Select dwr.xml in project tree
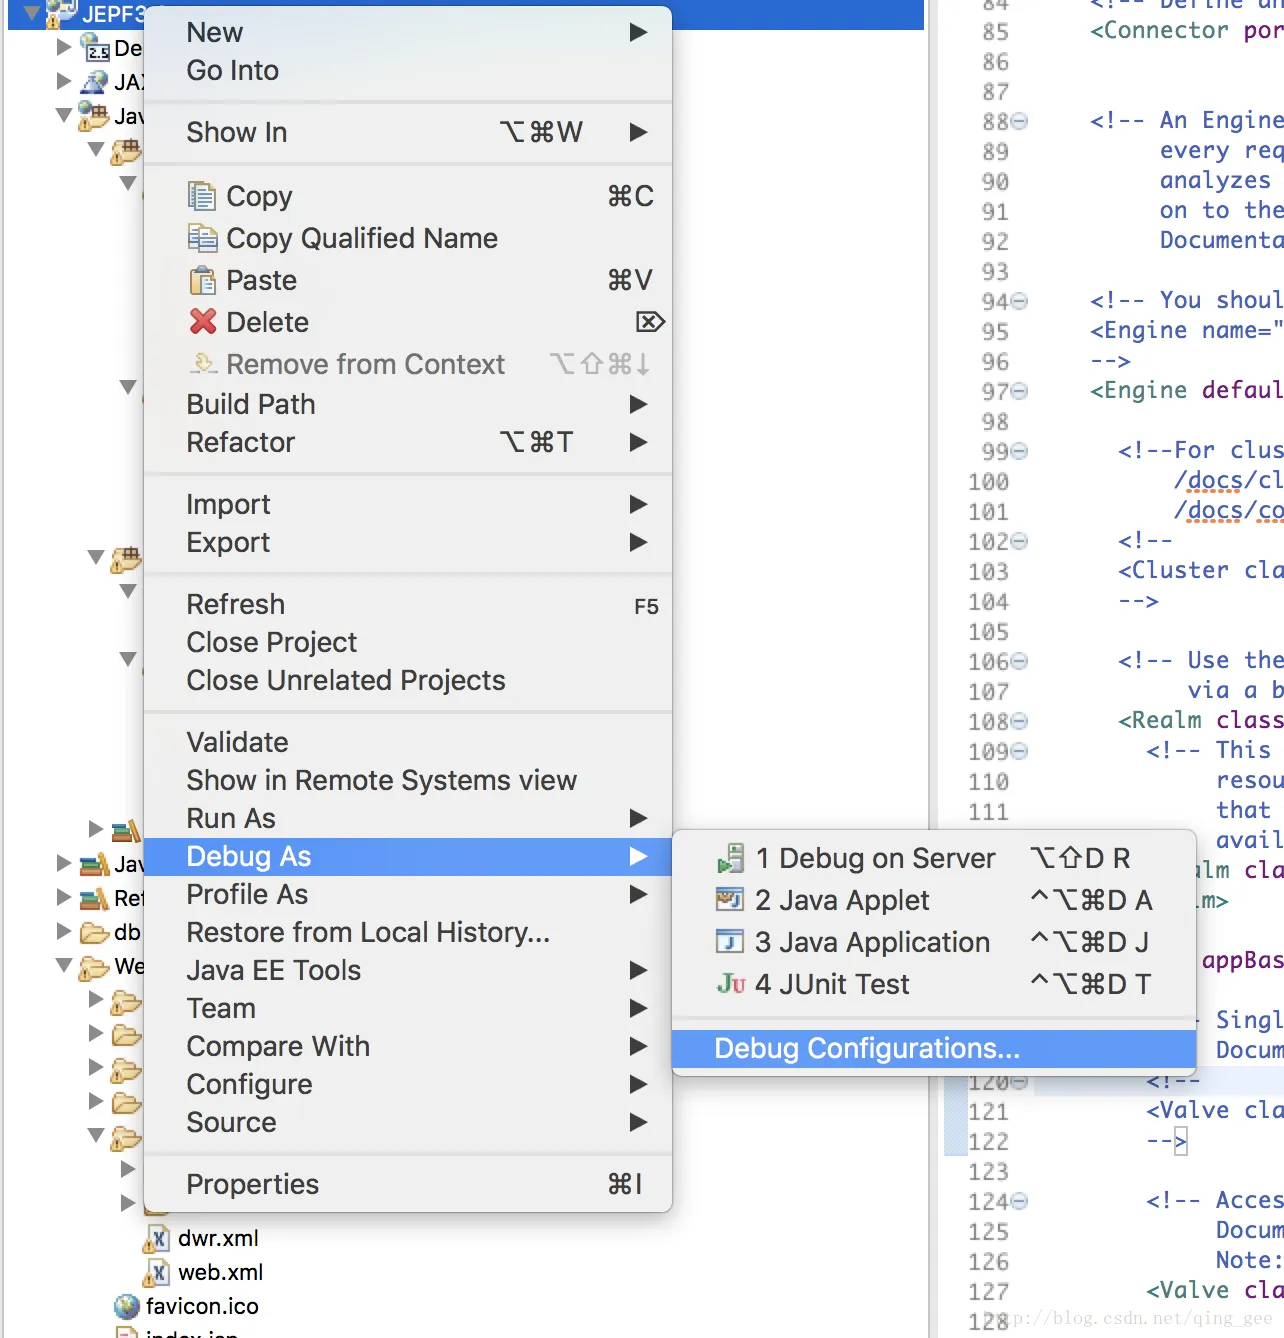Viewport: 1284px width, 1338px height. pos(218,1239)
